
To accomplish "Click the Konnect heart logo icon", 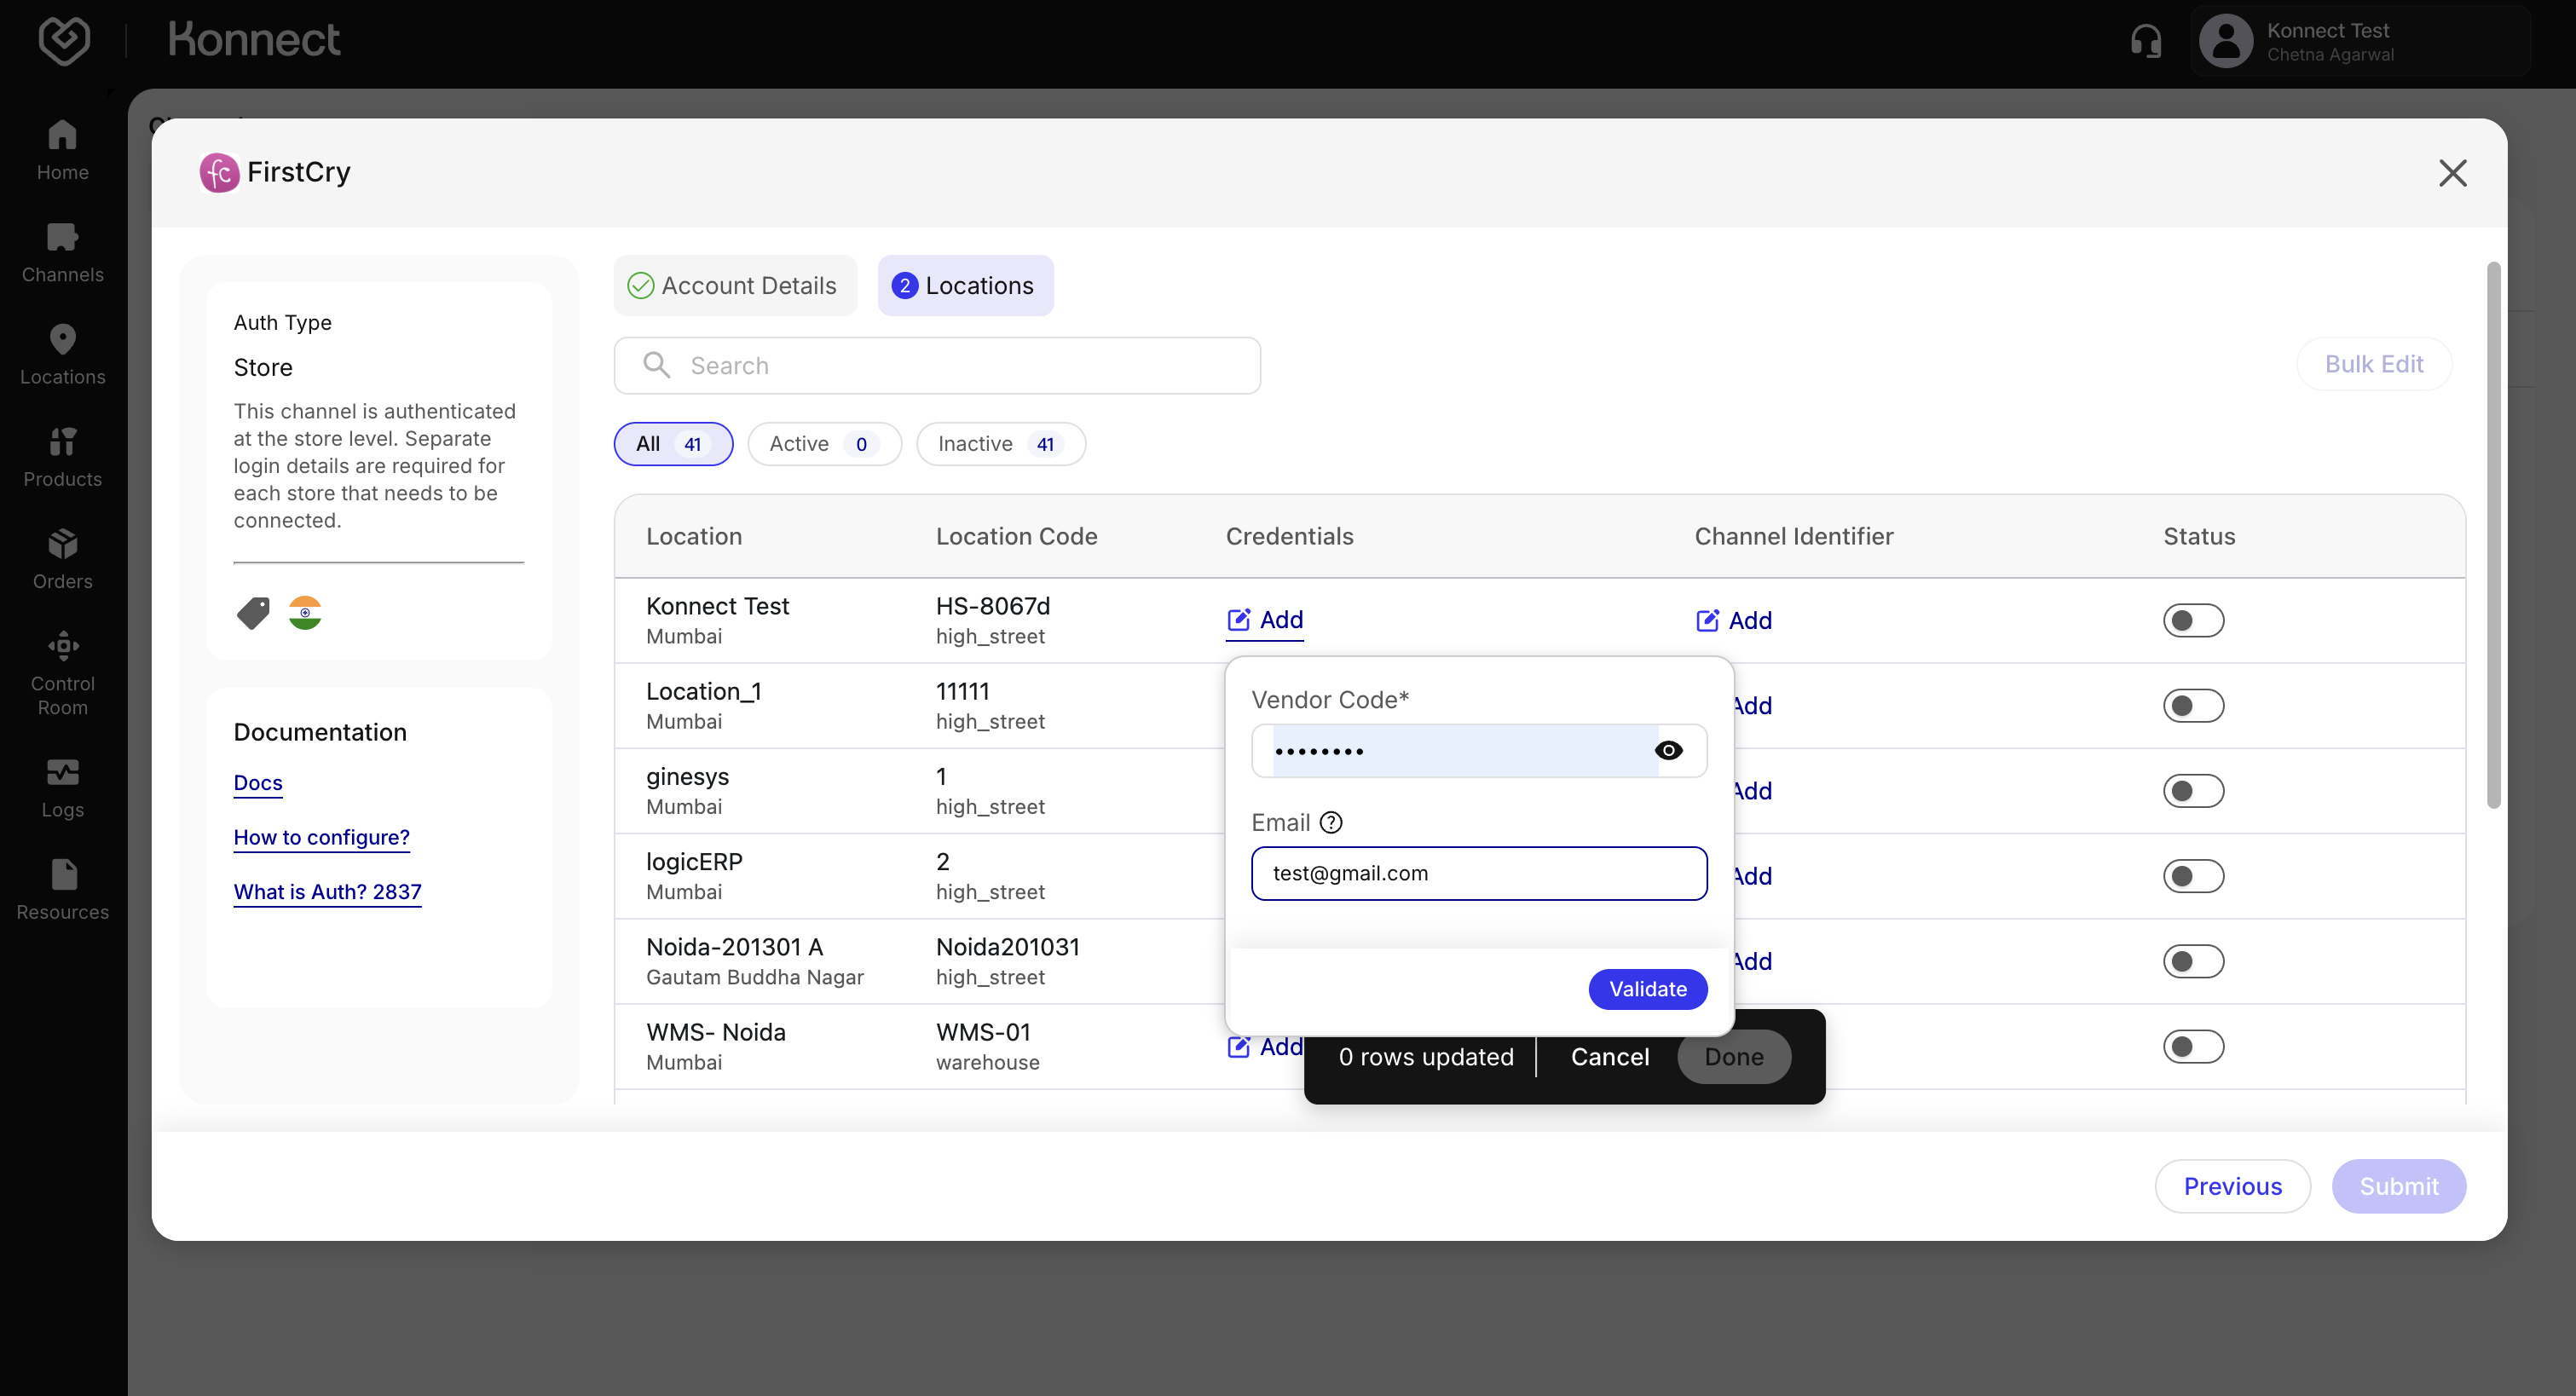I will (x=64, y=40).
